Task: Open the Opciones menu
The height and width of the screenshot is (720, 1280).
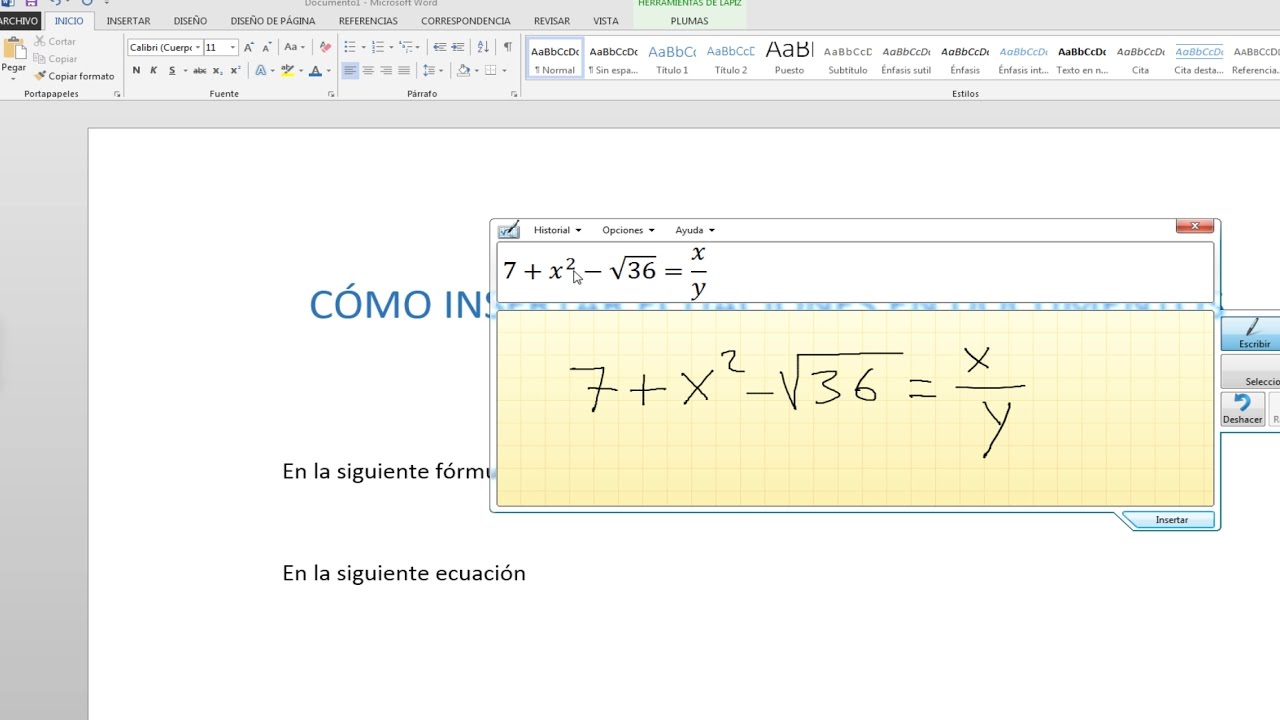Action: pos(628,230)
